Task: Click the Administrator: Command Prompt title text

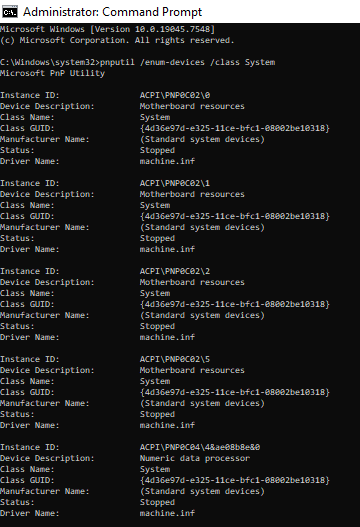Action: pos(112,12)
